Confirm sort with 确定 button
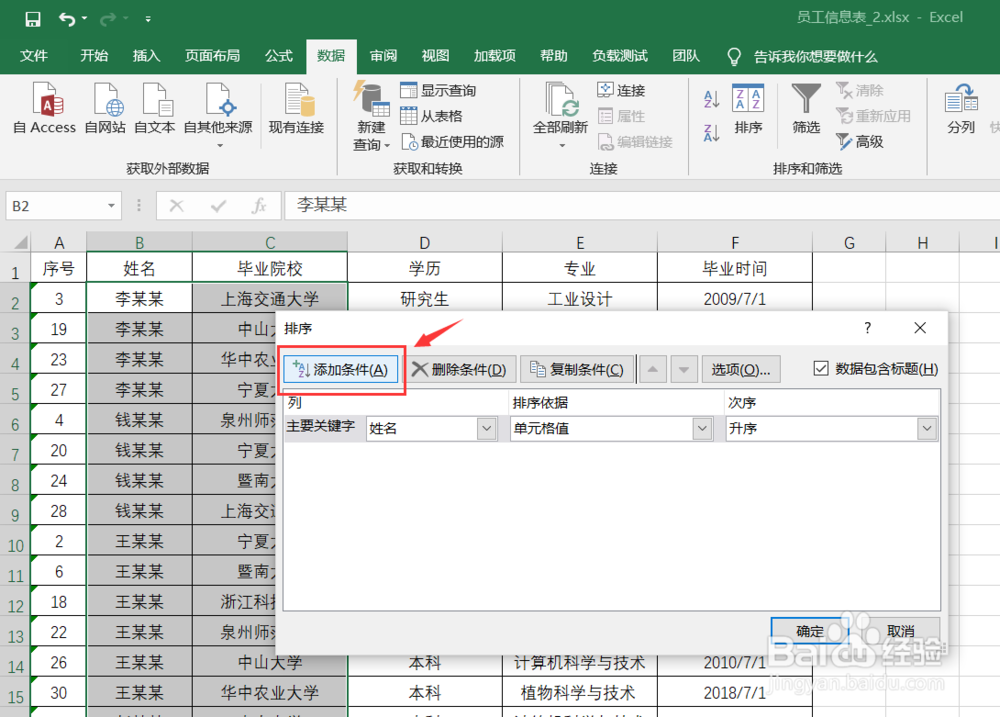This screenshot has width=1000, height=717. [x=810, y=631]
